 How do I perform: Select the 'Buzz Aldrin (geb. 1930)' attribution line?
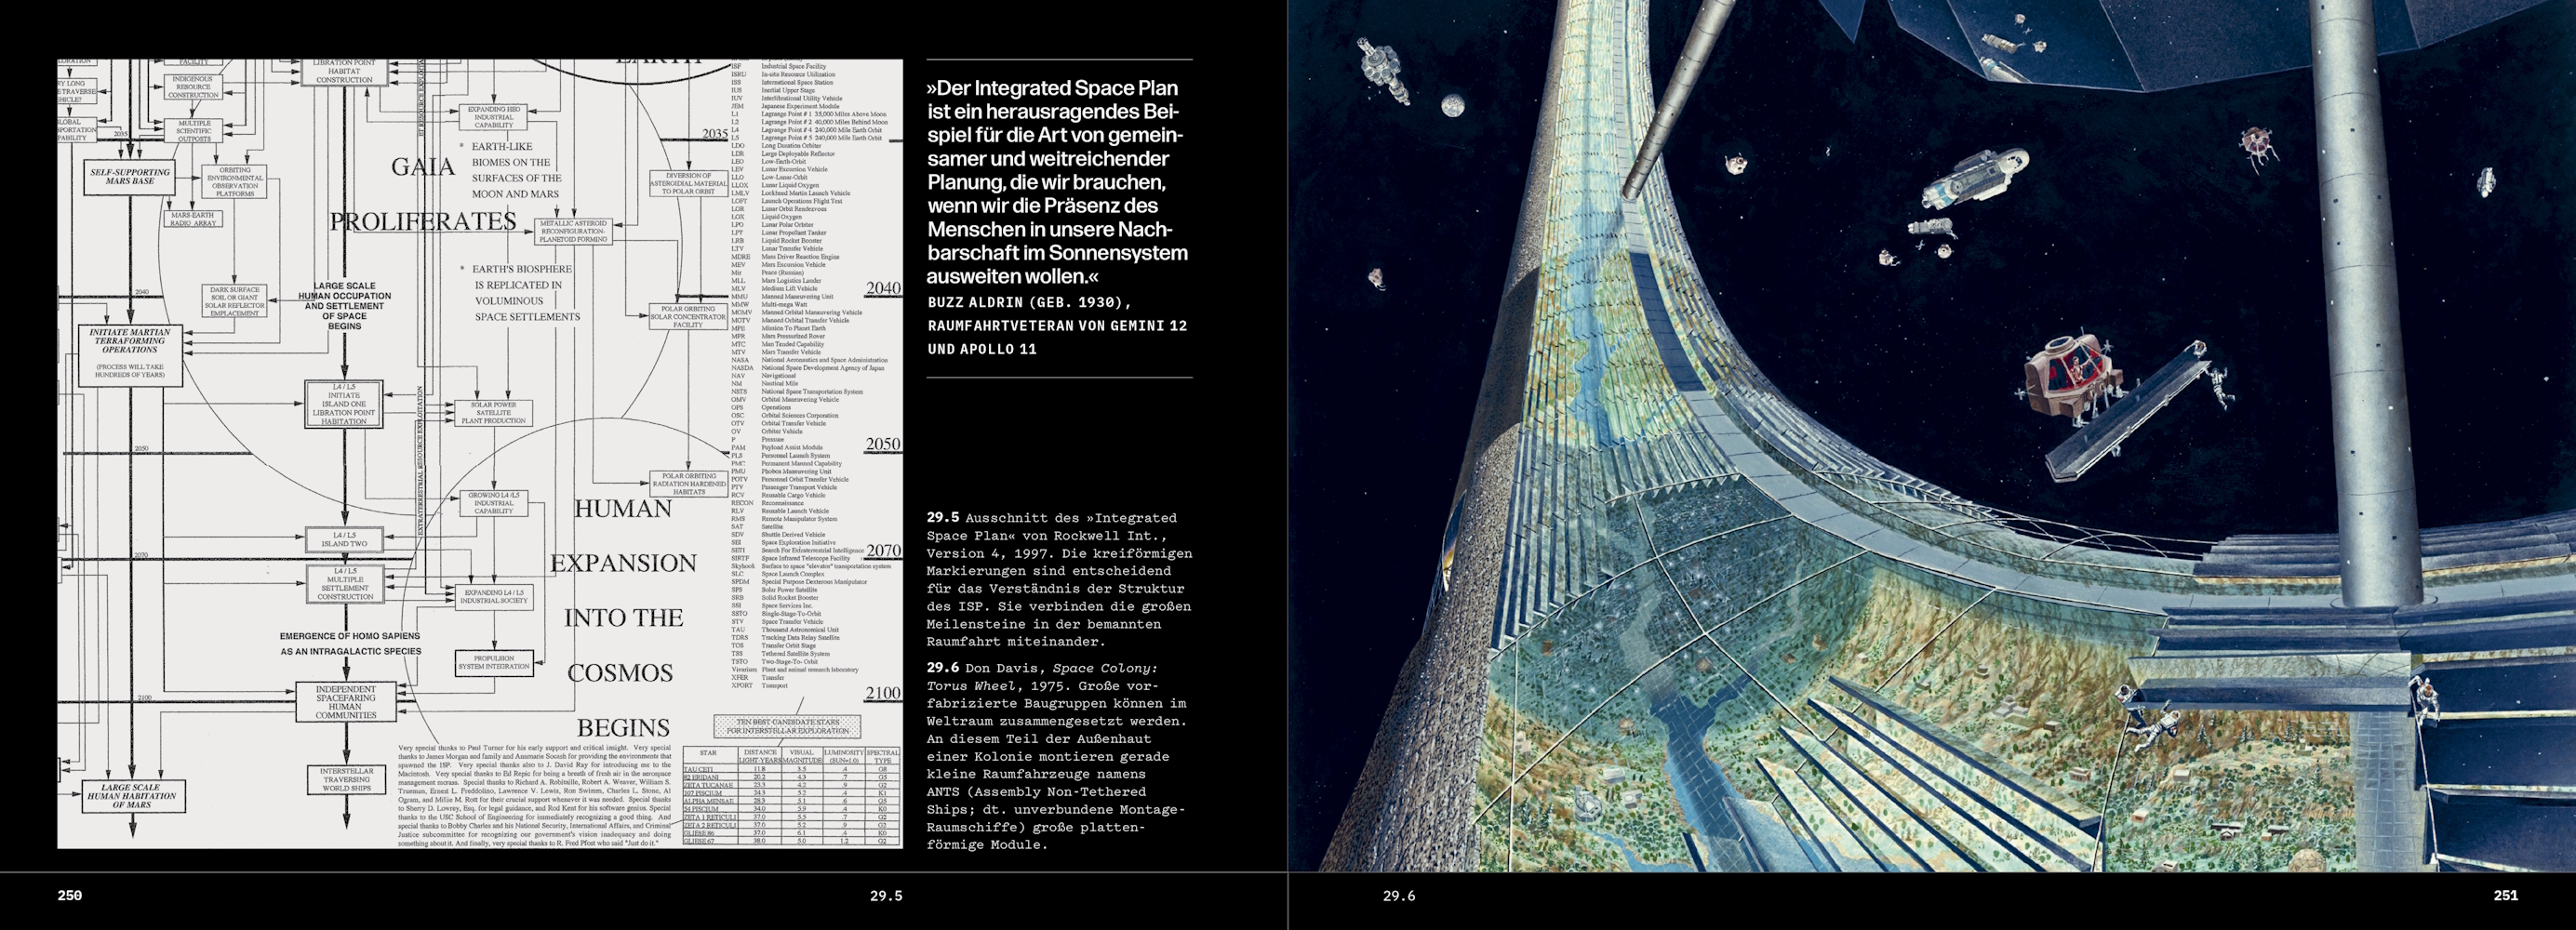click(x=1029, y=302)
